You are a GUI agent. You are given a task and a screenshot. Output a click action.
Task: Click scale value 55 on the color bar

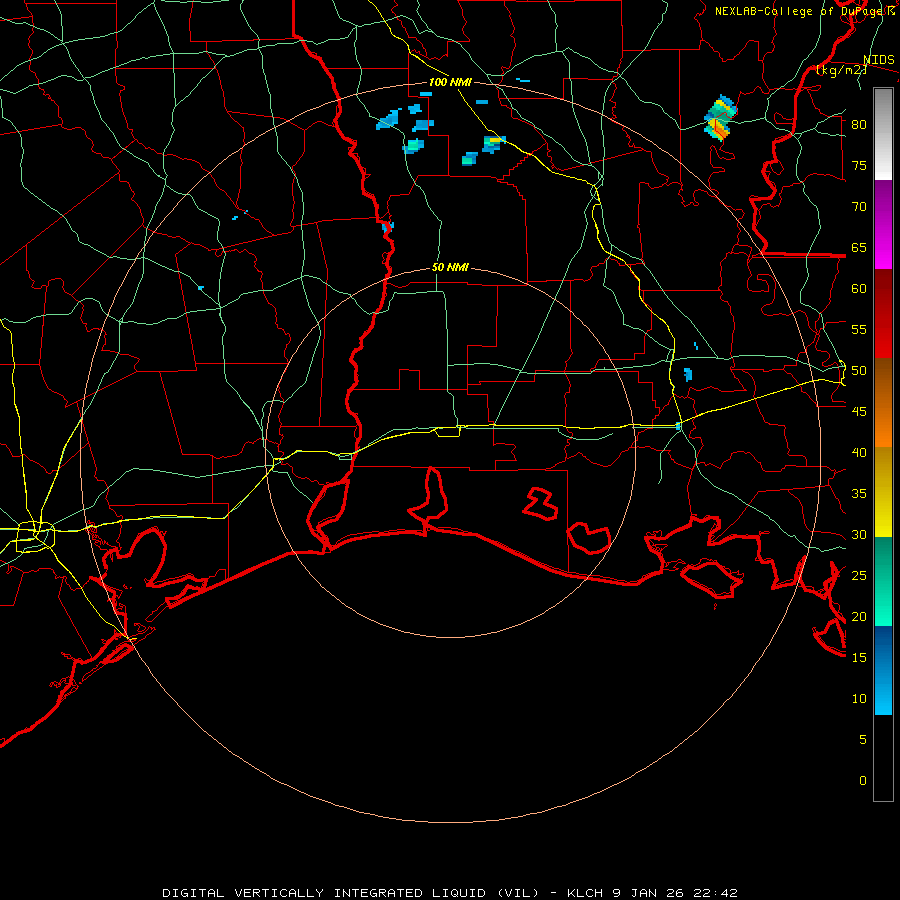[859, 330]
